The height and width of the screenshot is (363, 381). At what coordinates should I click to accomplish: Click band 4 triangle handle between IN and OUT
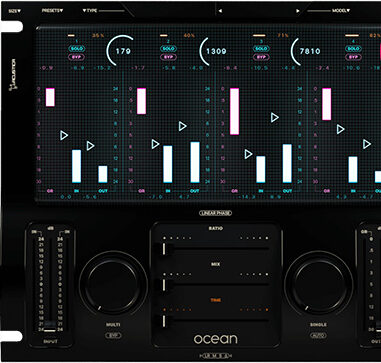point(367,144)
